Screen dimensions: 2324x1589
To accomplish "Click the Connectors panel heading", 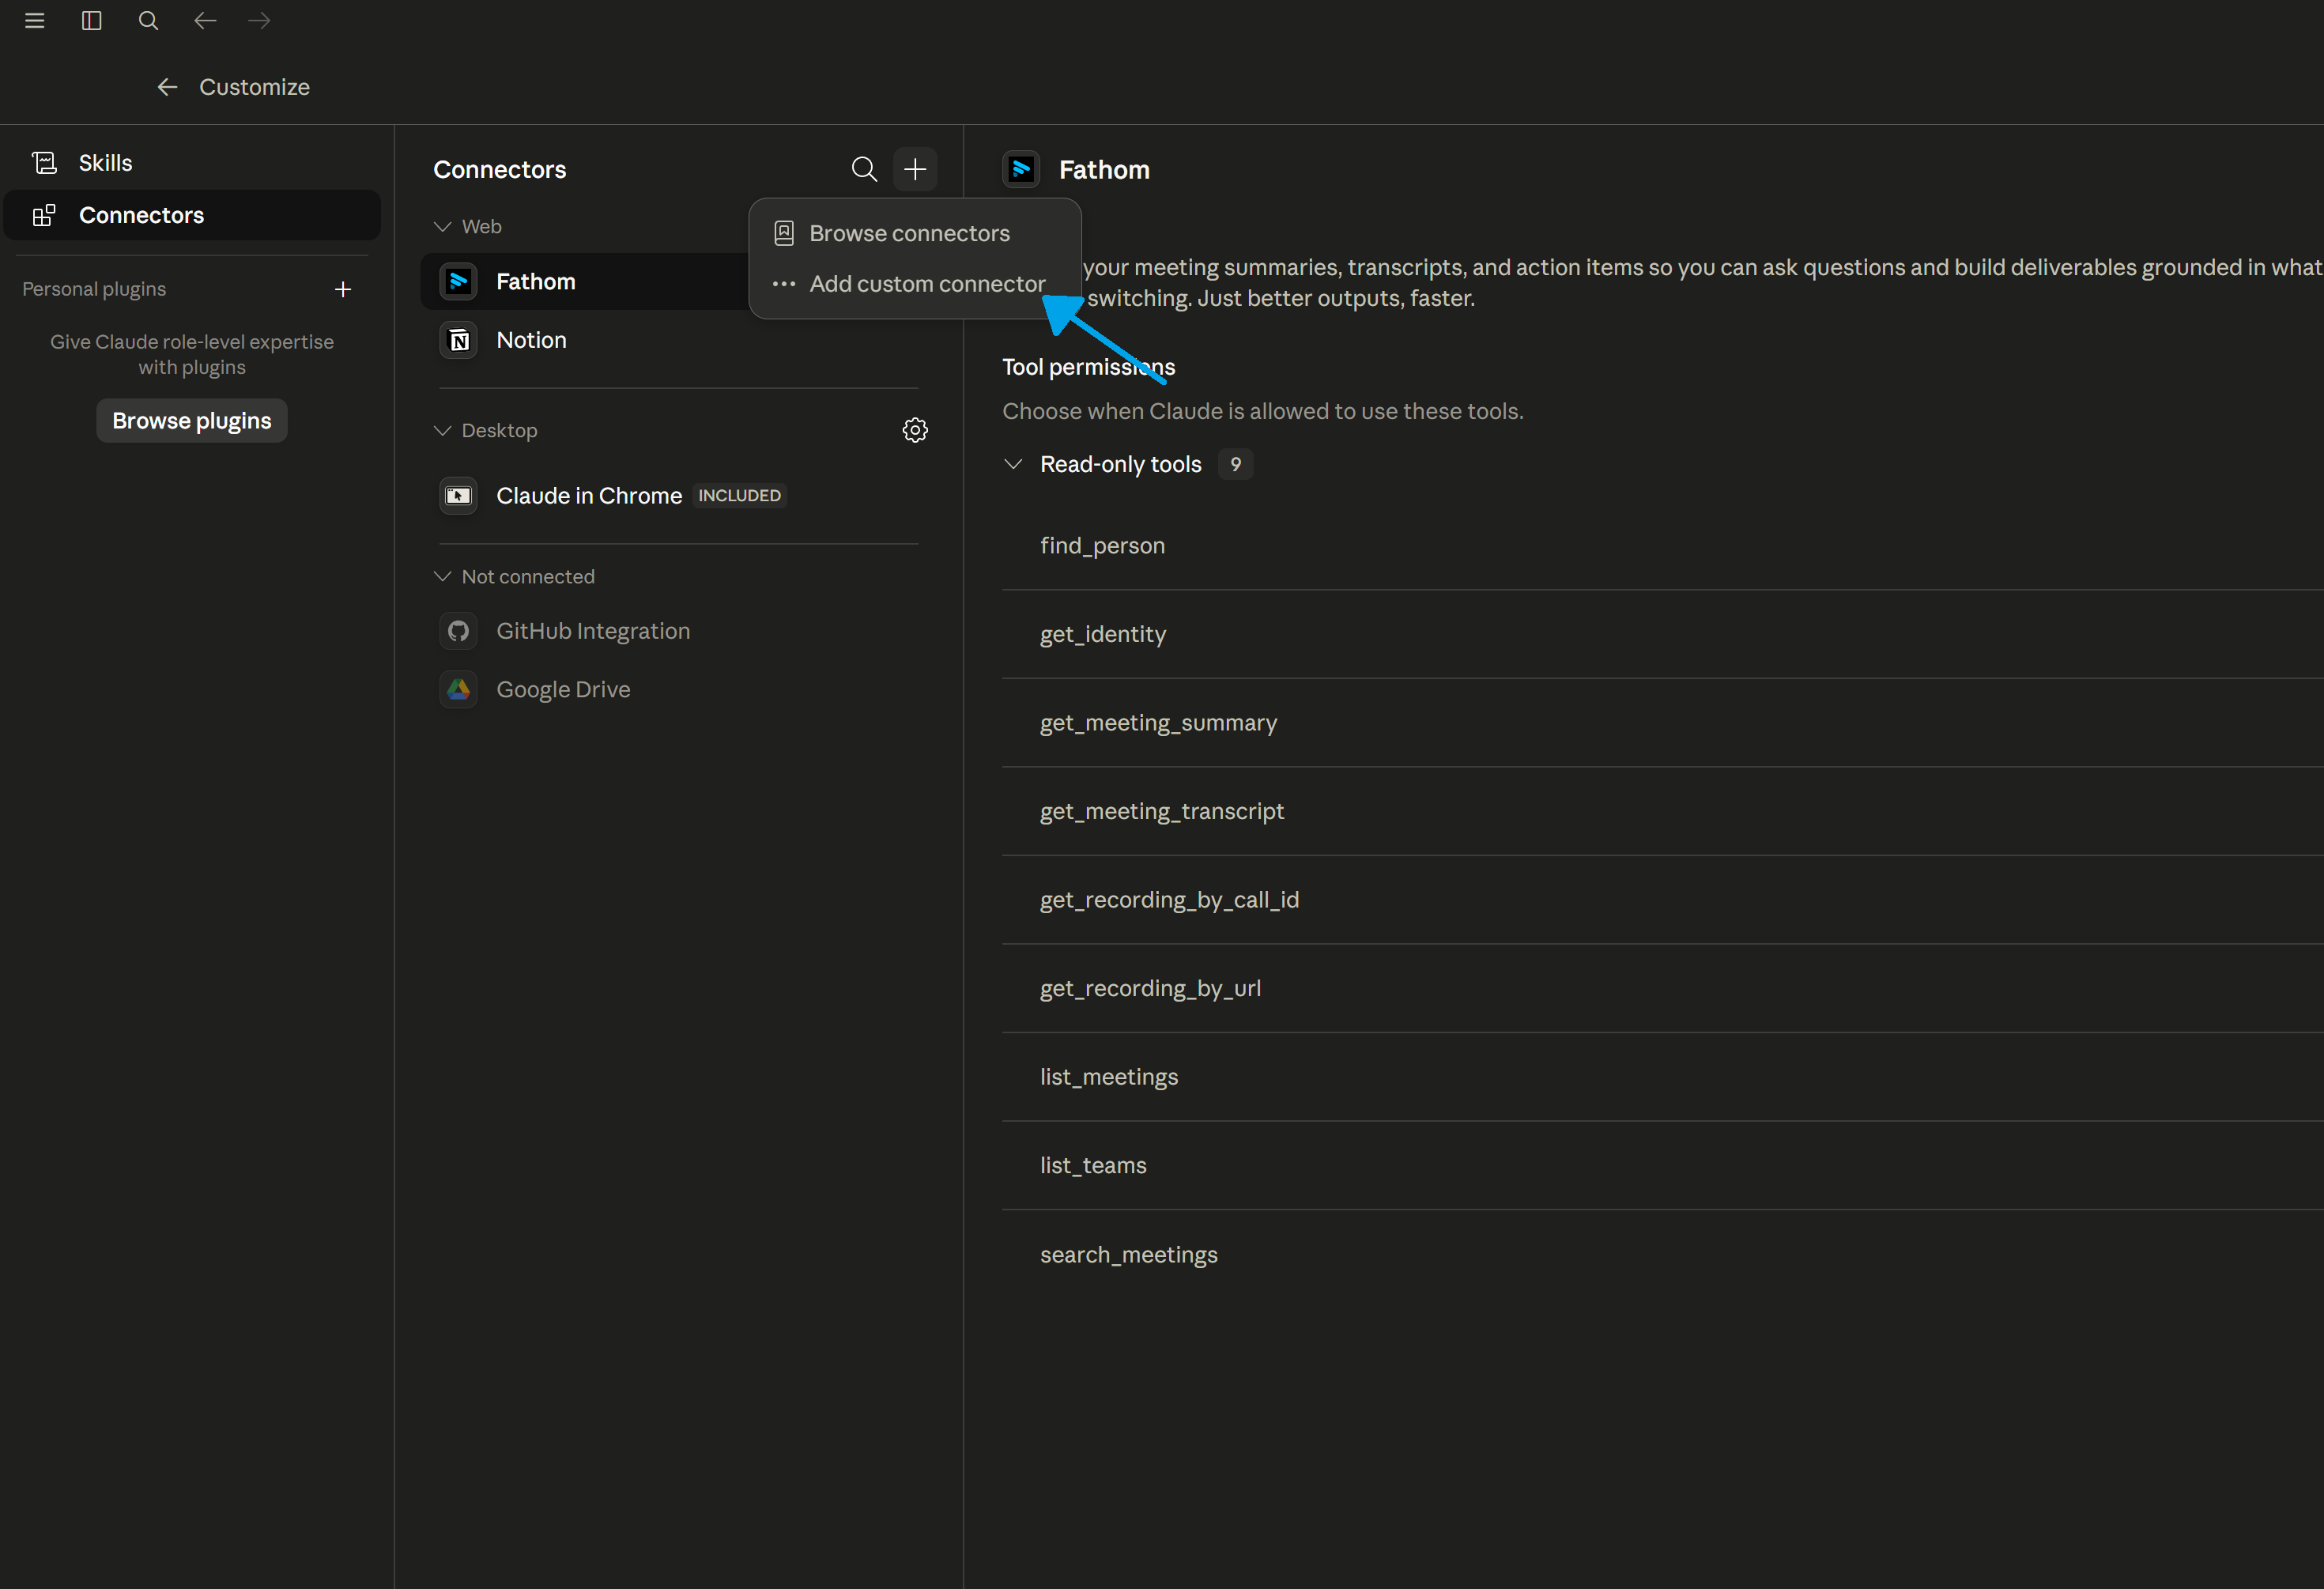I will click(x=499, y=170).
